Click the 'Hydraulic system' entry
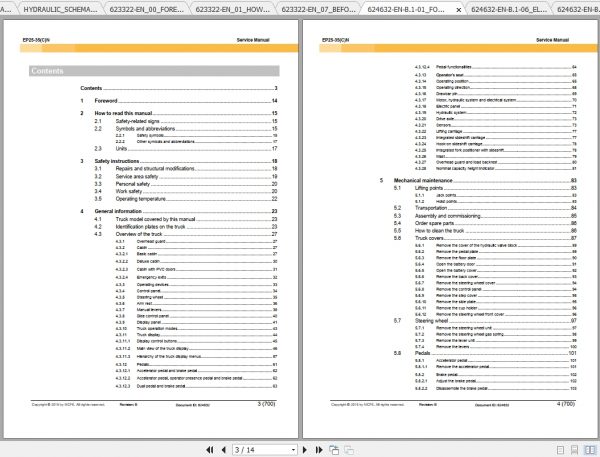Screen dimensions: 600x457 [451, 113]
